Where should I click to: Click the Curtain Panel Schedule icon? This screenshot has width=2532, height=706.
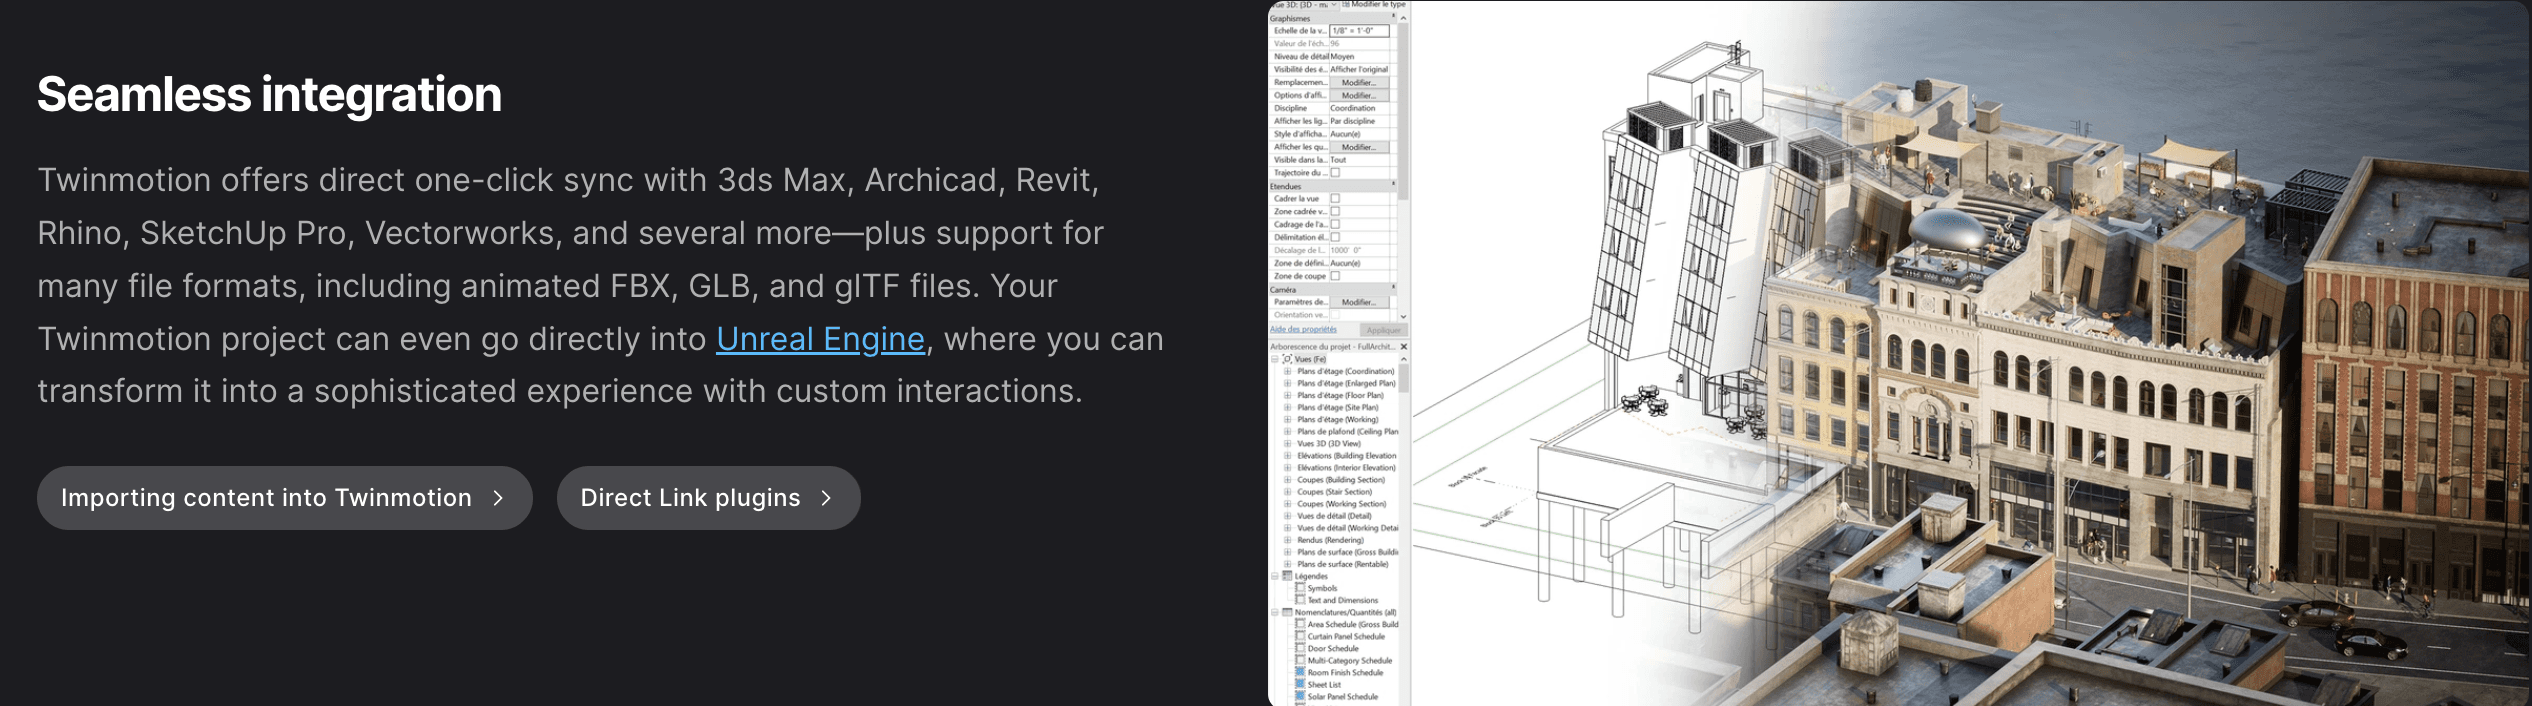click(1301, 636)
